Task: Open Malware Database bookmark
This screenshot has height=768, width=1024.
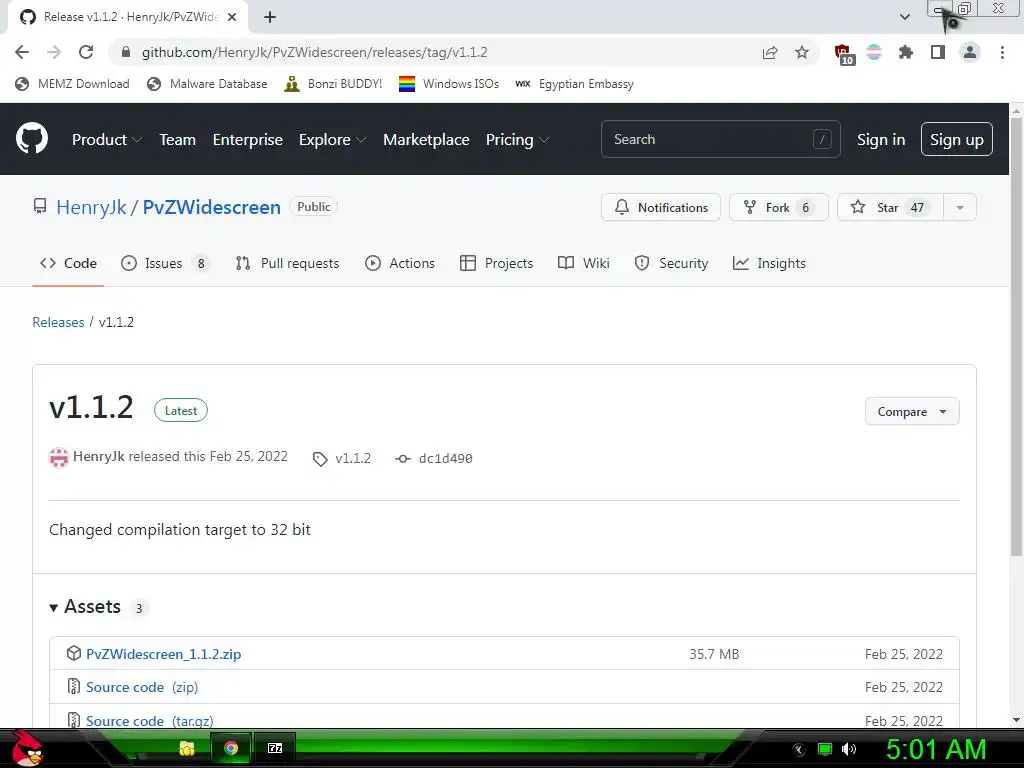Action: coord(208,84)
